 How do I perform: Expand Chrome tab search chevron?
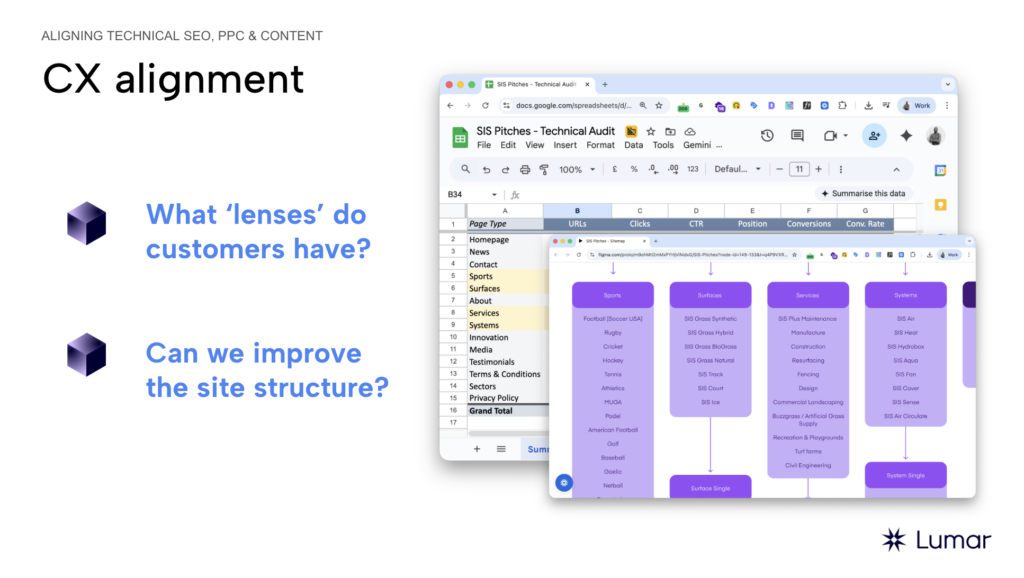pyautogui.click(x=948, y=84)
